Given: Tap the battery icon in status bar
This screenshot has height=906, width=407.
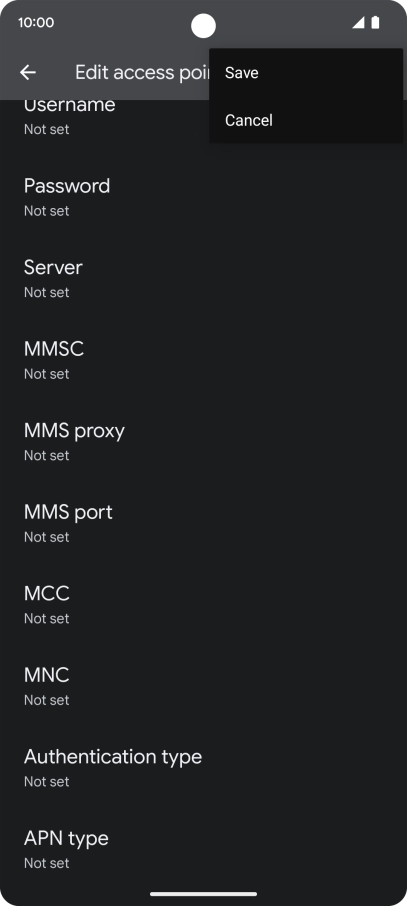Looking at the screenshot, I should coord(375,23).
